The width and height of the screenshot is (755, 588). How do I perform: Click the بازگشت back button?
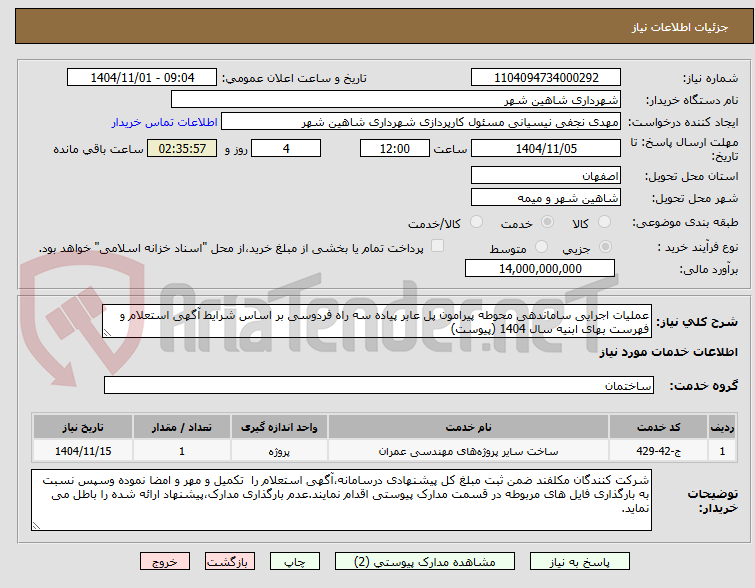[230, 562]
